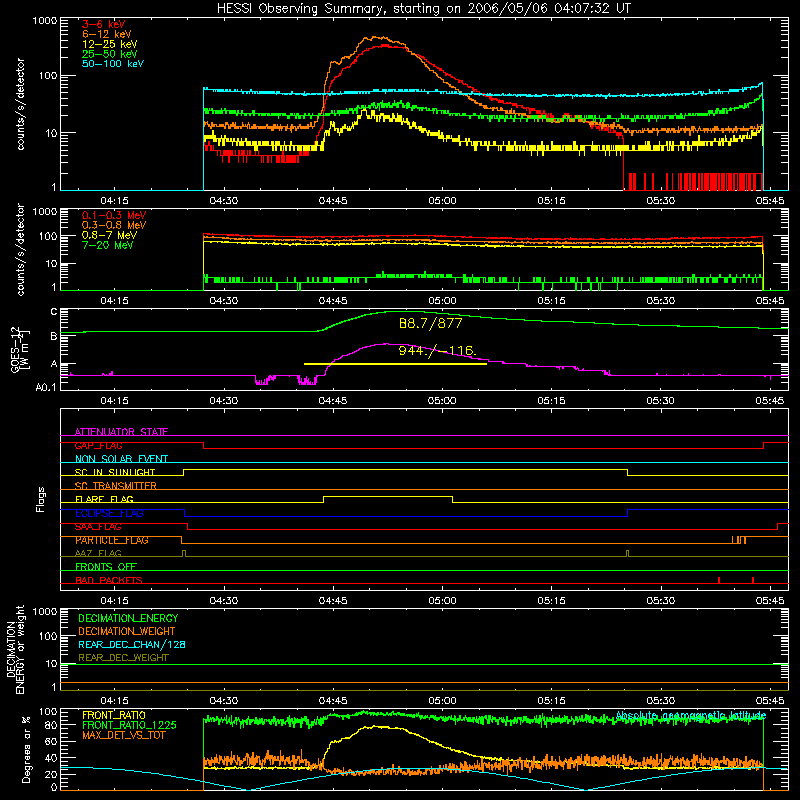Click the HESSI Observing Summary title
The image size is (800, 800).
tap(424, 9)
